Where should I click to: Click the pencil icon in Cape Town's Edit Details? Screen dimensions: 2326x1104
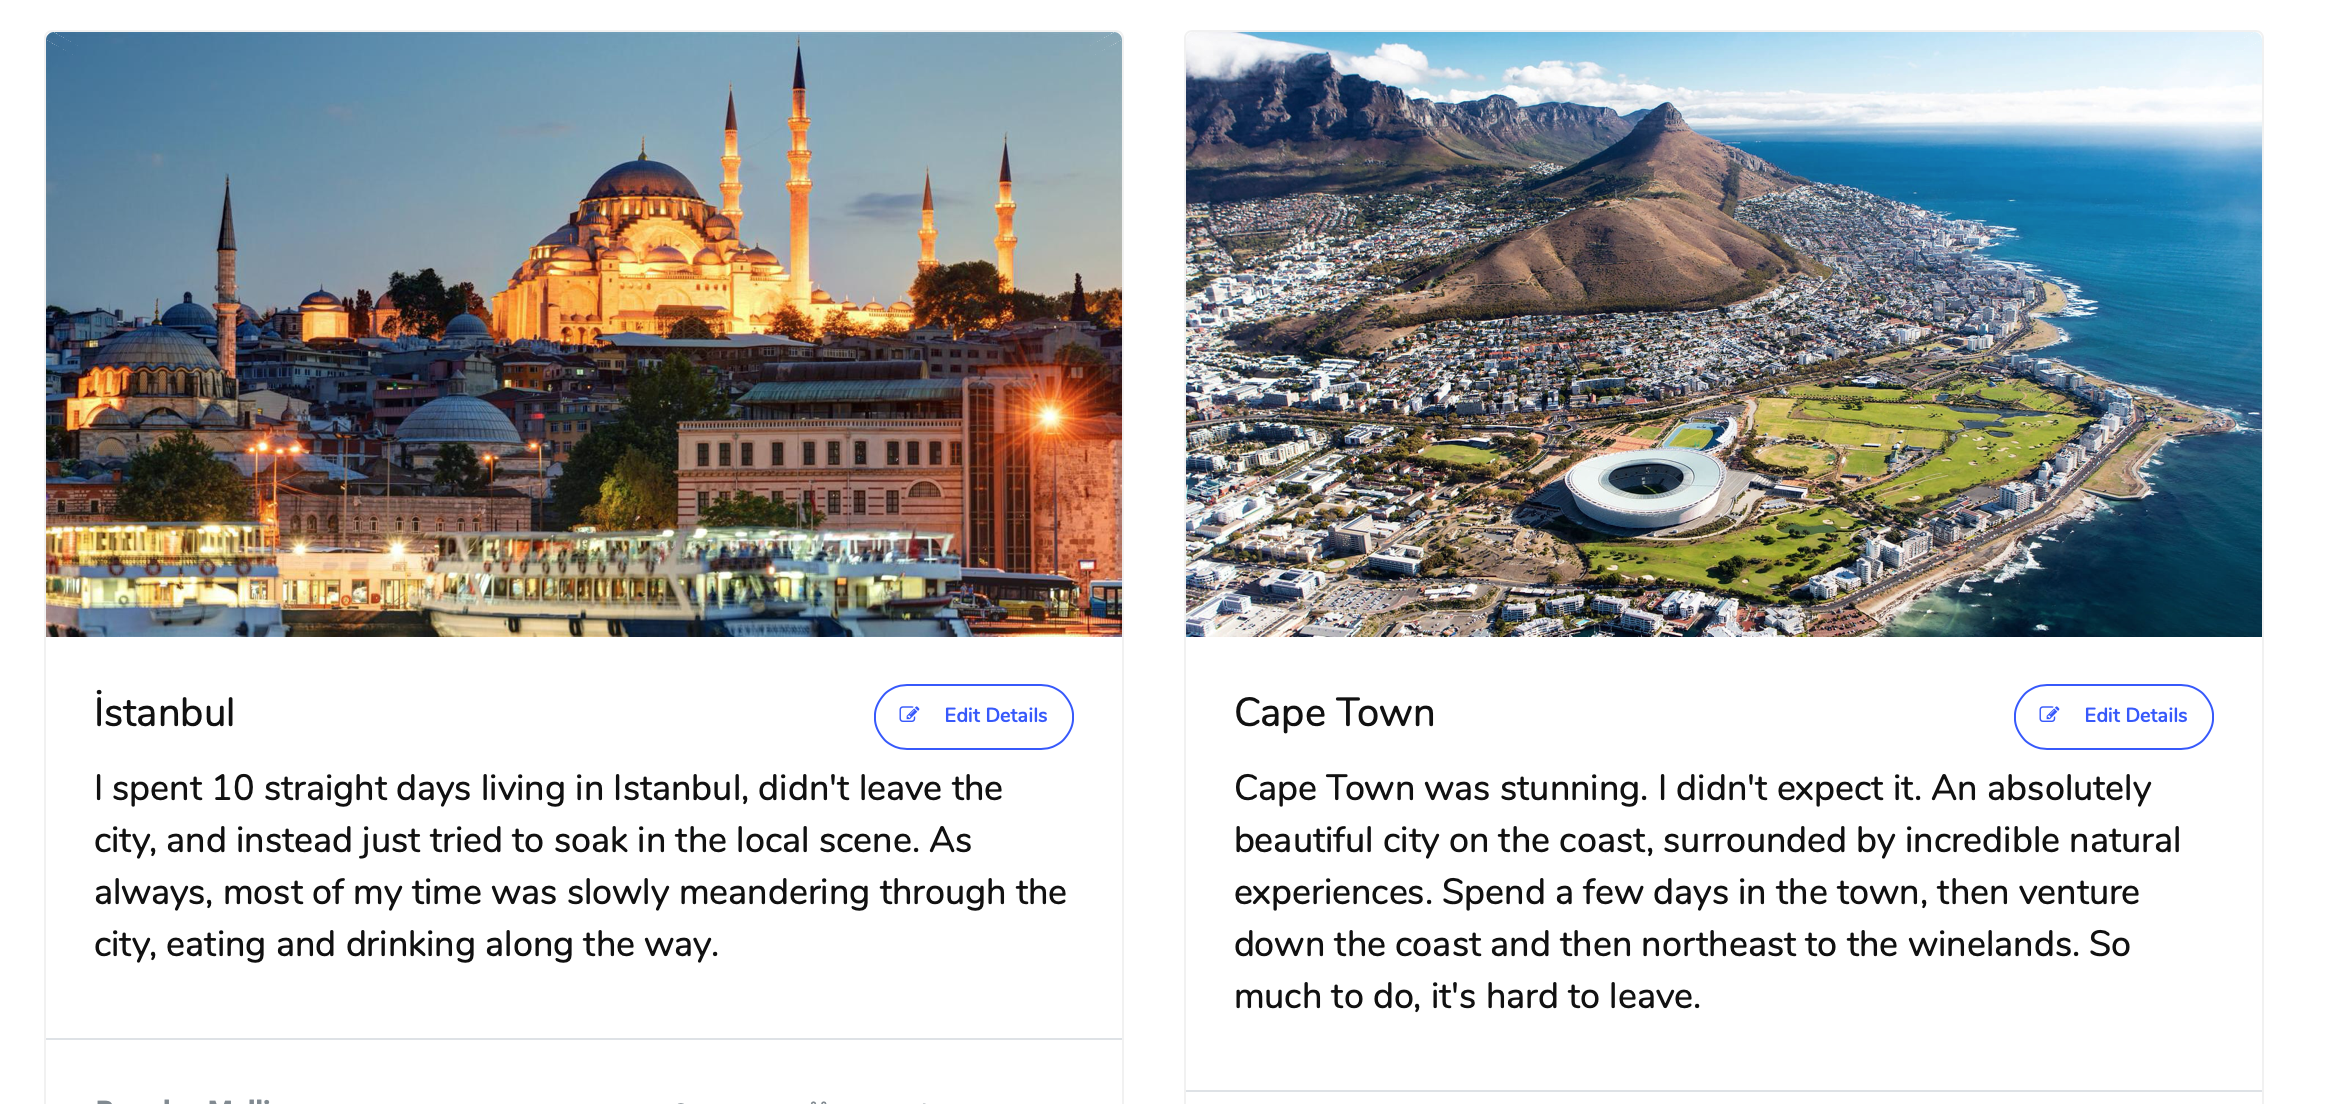pos(2049,715)
